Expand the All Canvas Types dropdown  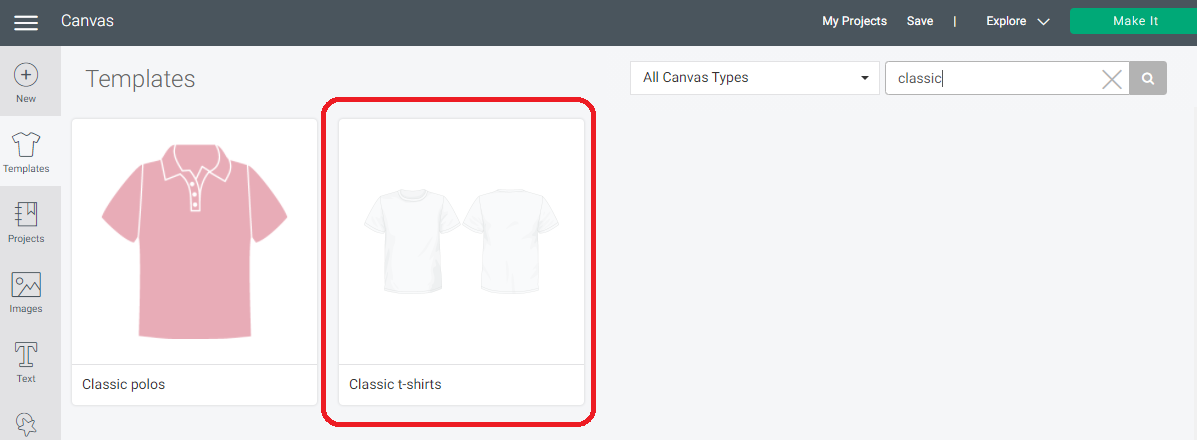pos(754,78)
